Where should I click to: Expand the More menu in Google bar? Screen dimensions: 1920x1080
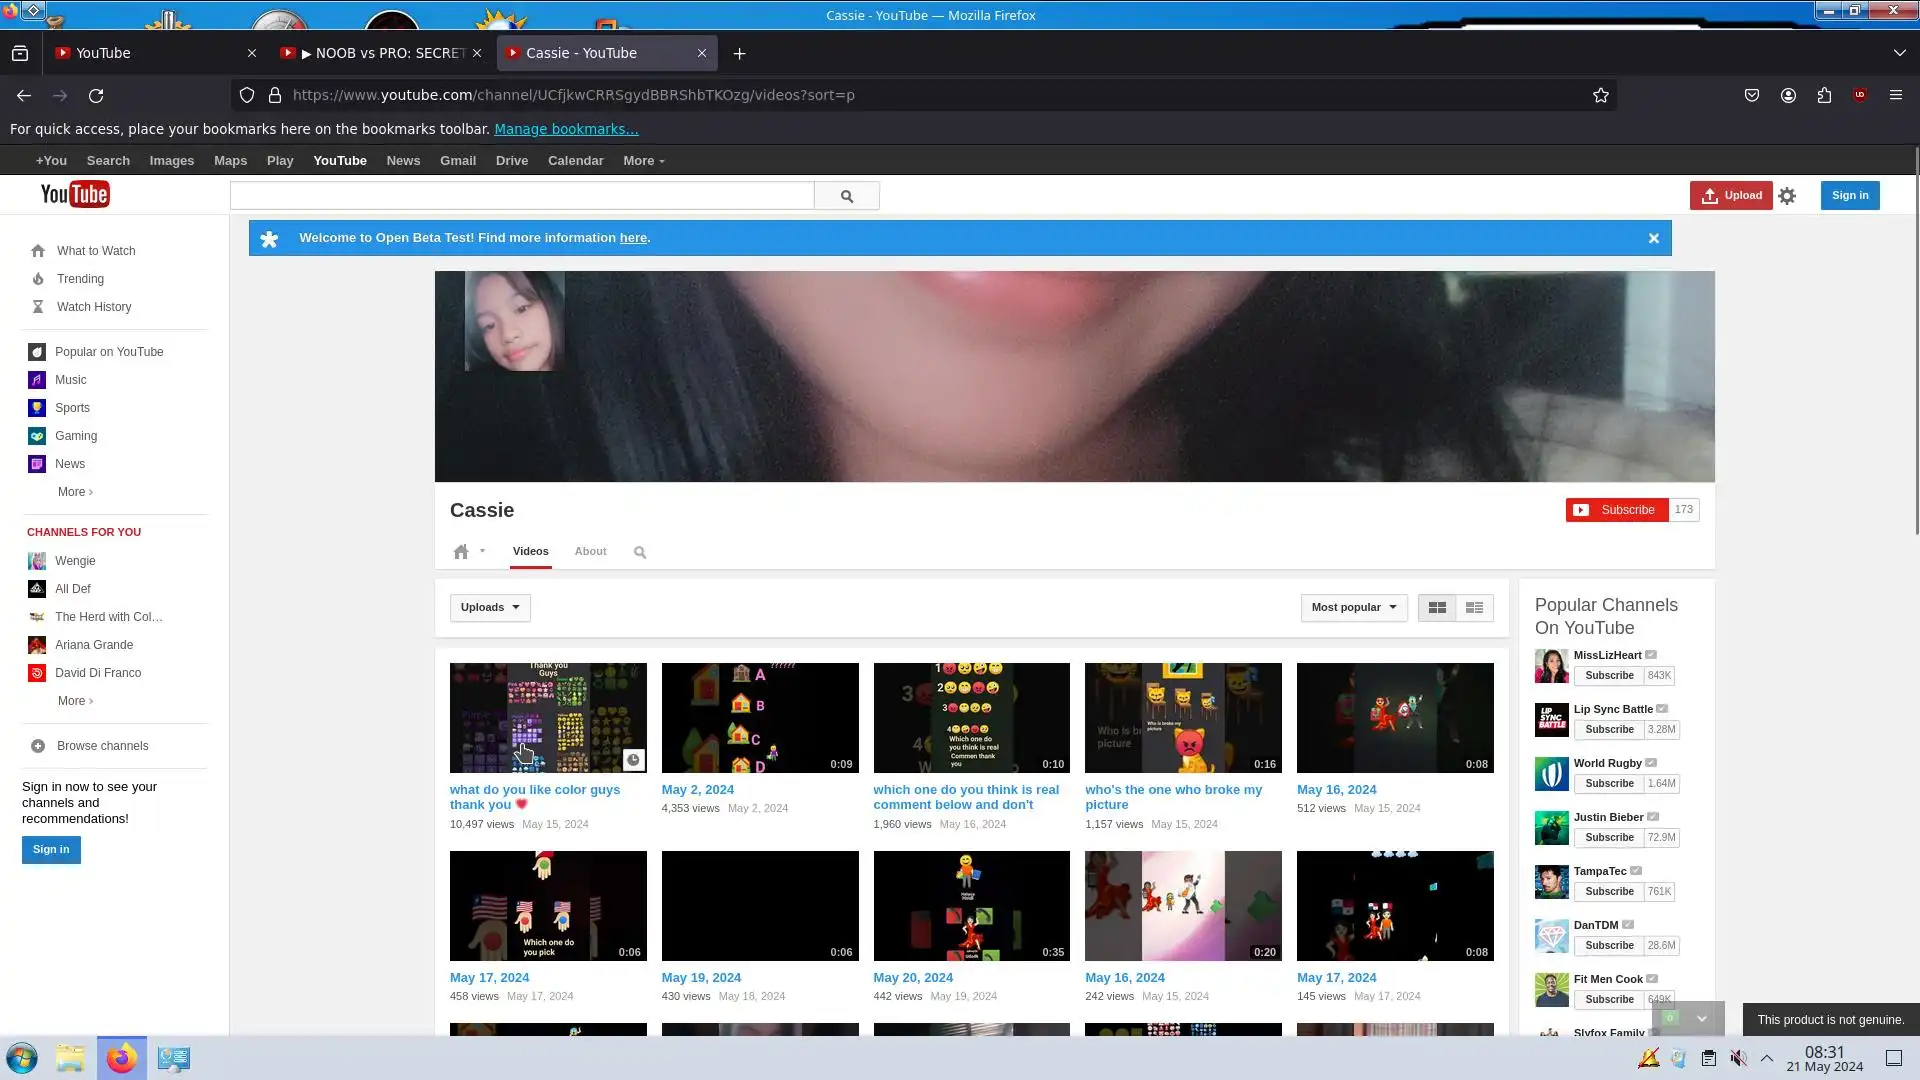pos(643,161)
